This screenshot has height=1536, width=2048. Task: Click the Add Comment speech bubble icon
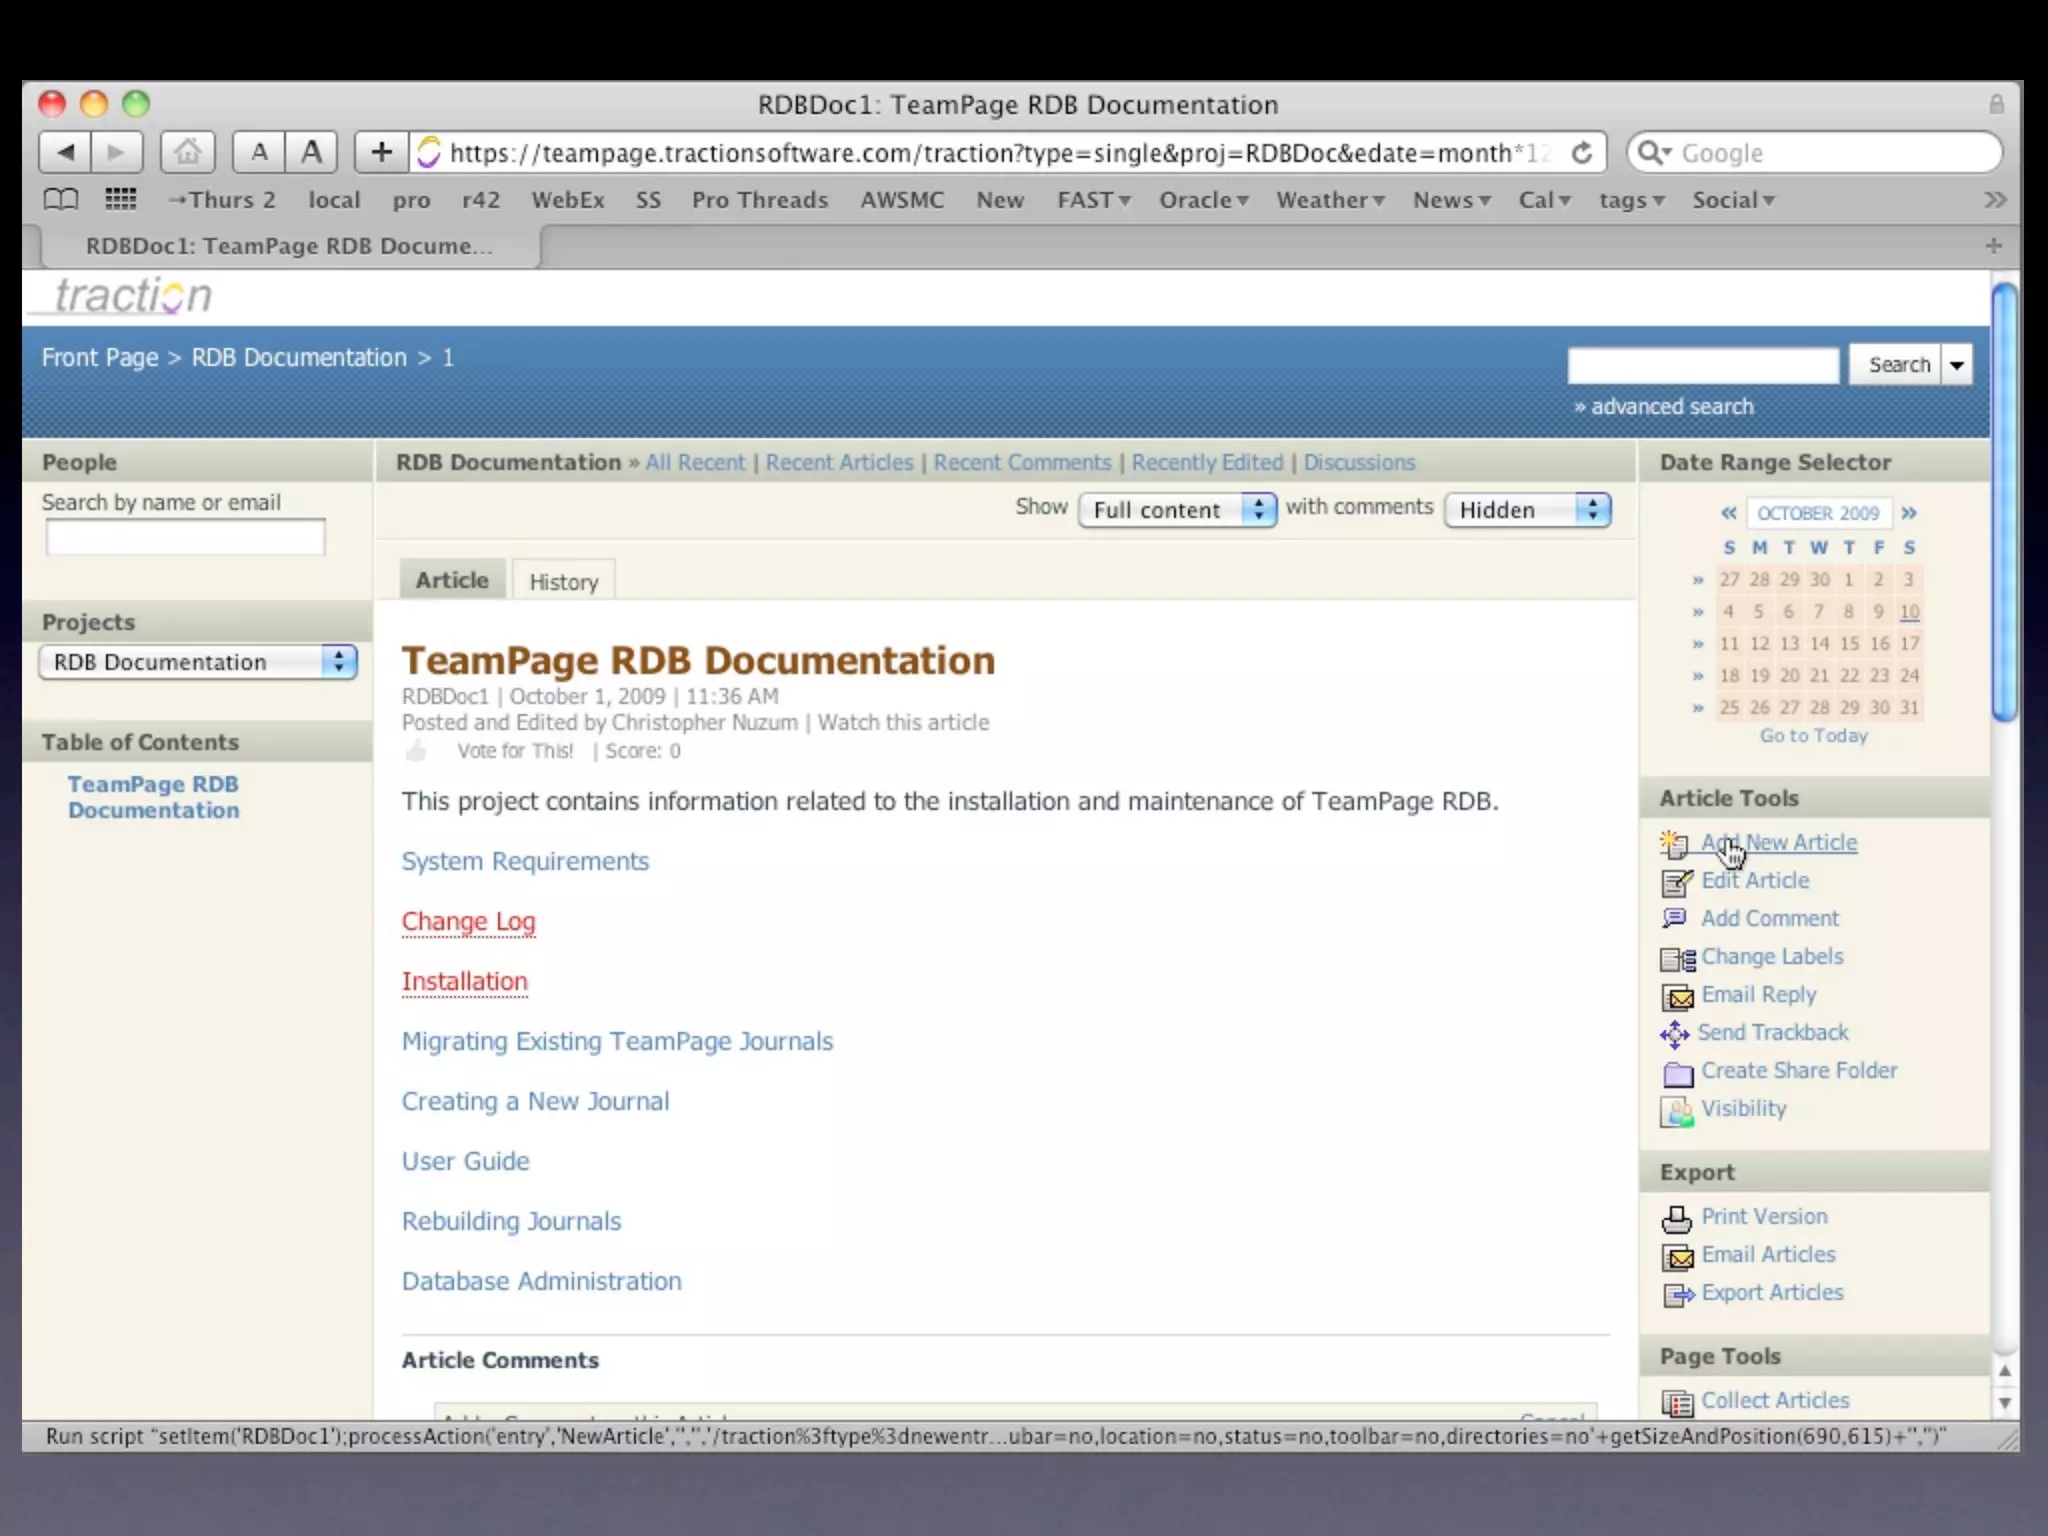pos(1674,919)
